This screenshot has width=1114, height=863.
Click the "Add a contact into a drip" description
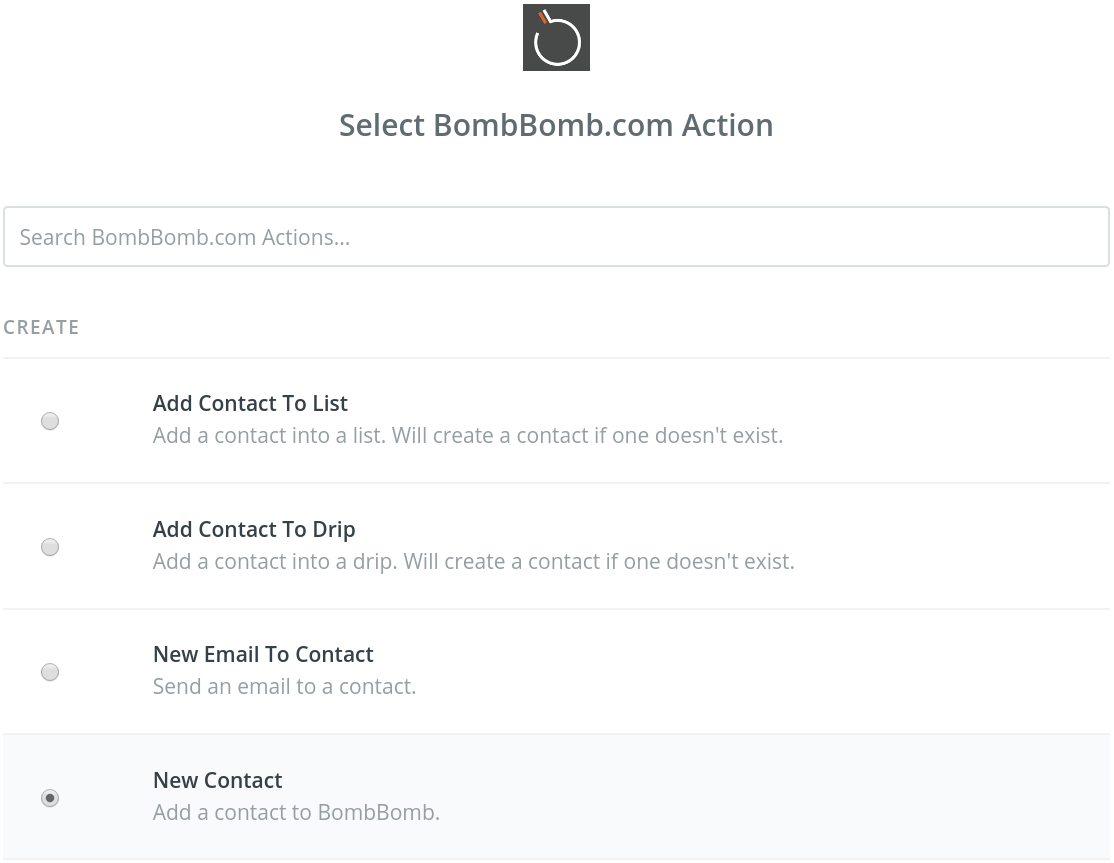[x=473, y=561]
